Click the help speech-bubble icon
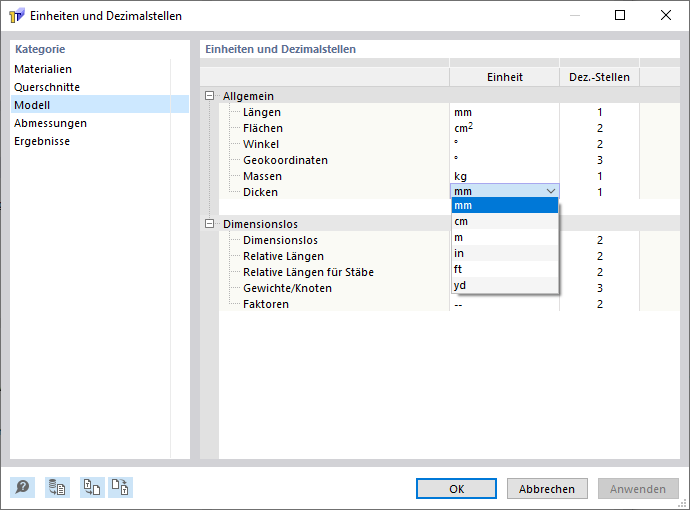 [22, 487]
